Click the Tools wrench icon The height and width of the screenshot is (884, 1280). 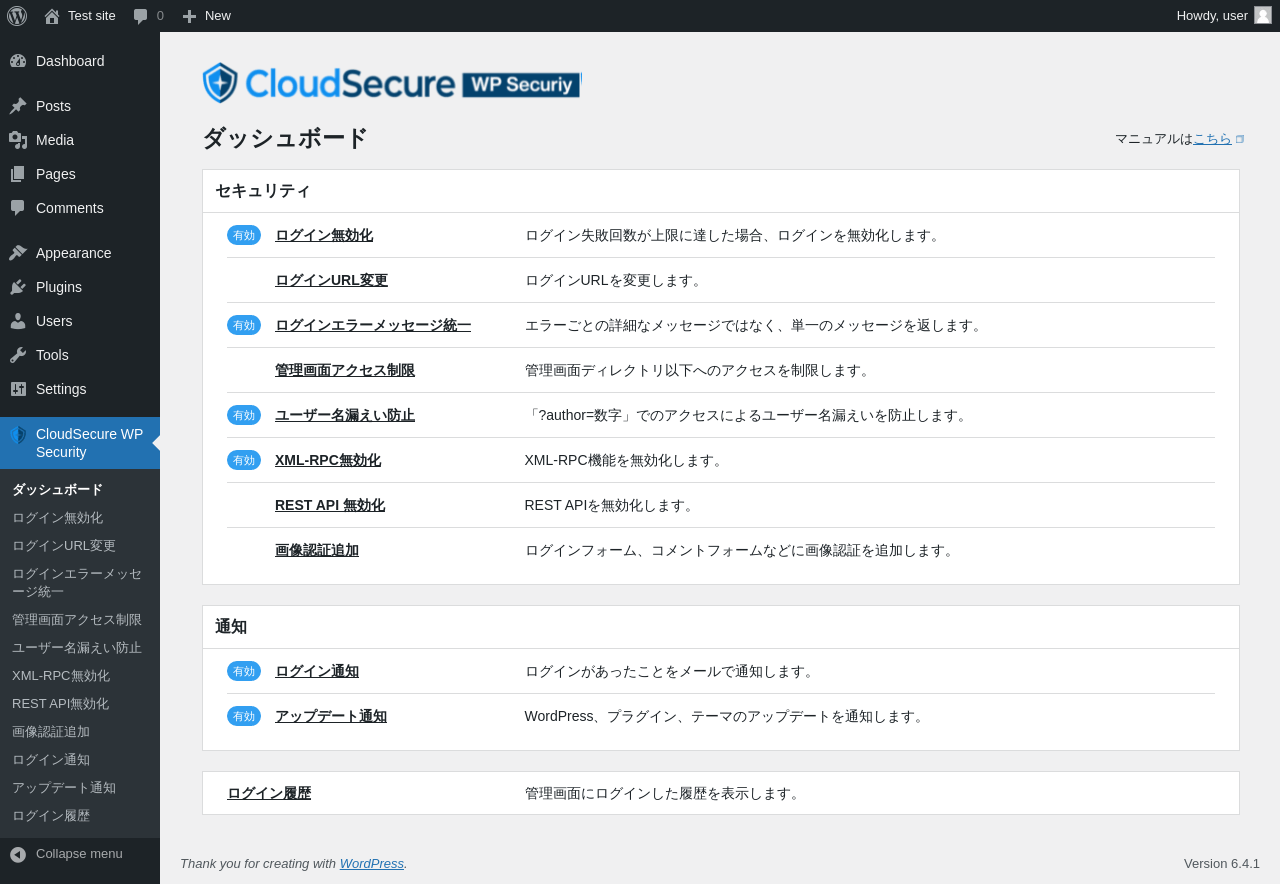pos(18,355)
